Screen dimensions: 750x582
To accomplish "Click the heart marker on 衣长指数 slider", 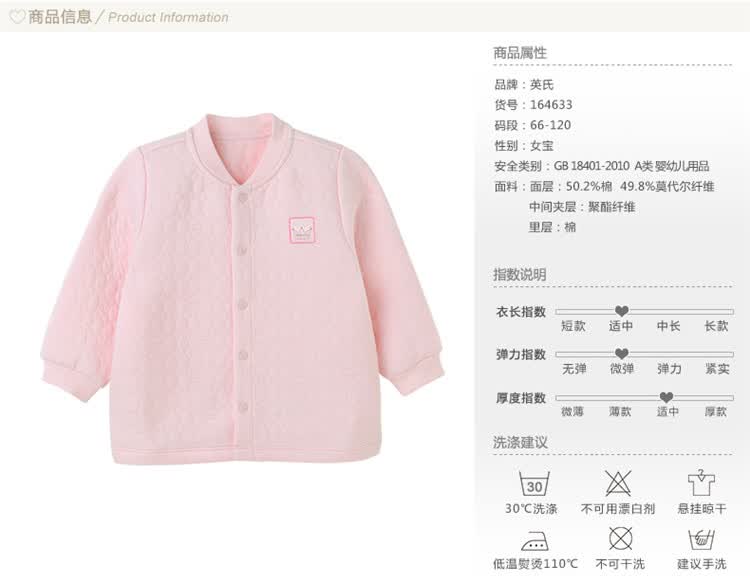I will click(621, 311).
